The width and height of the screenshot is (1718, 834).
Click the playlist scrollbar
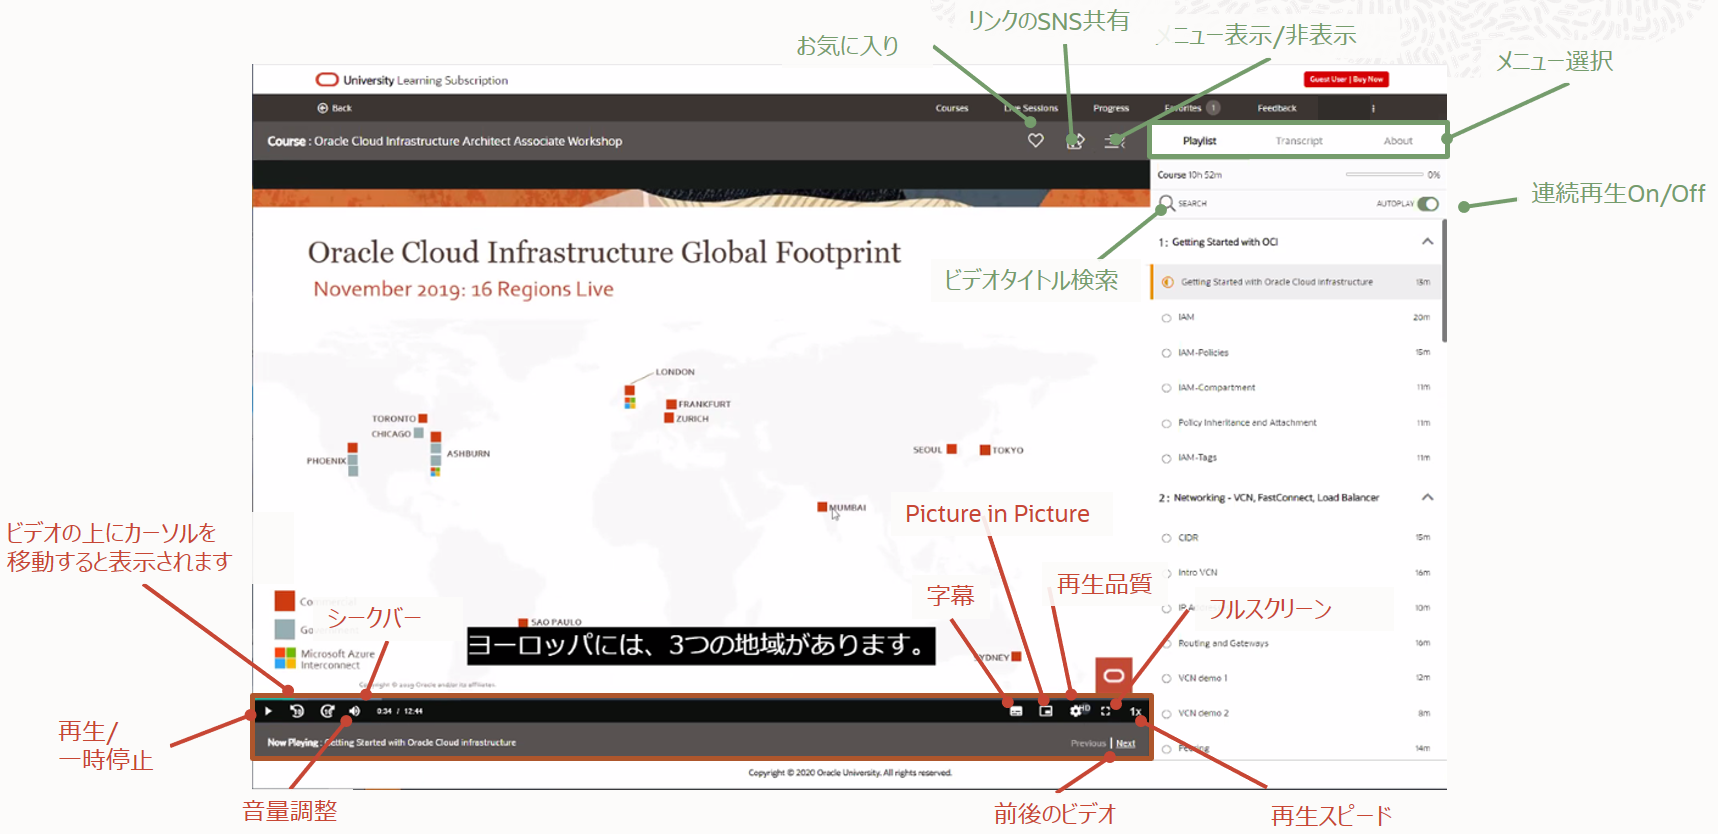(1444, 280)
